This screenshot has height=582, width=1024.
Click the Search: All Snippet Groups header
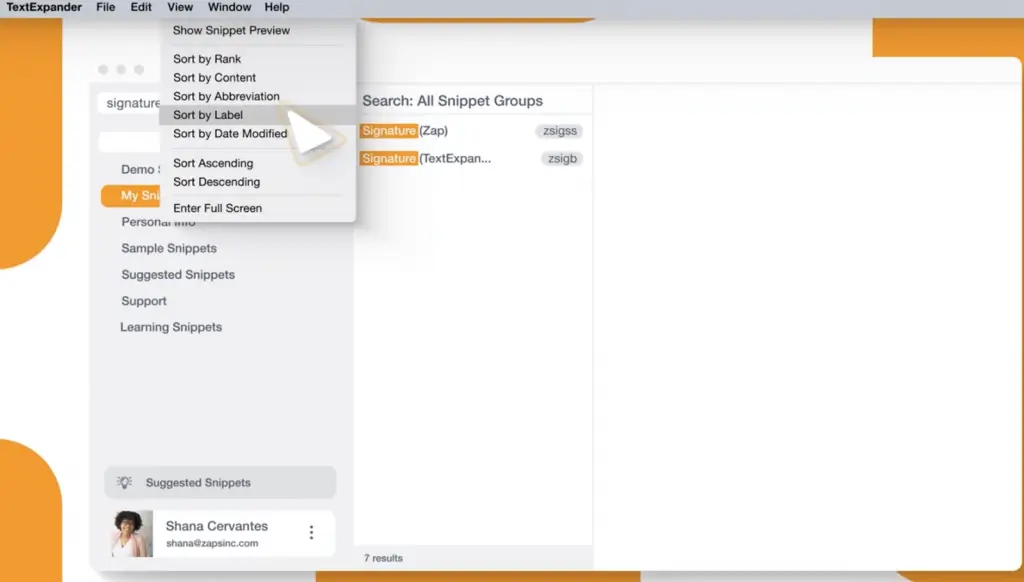(x=453, y=101)
